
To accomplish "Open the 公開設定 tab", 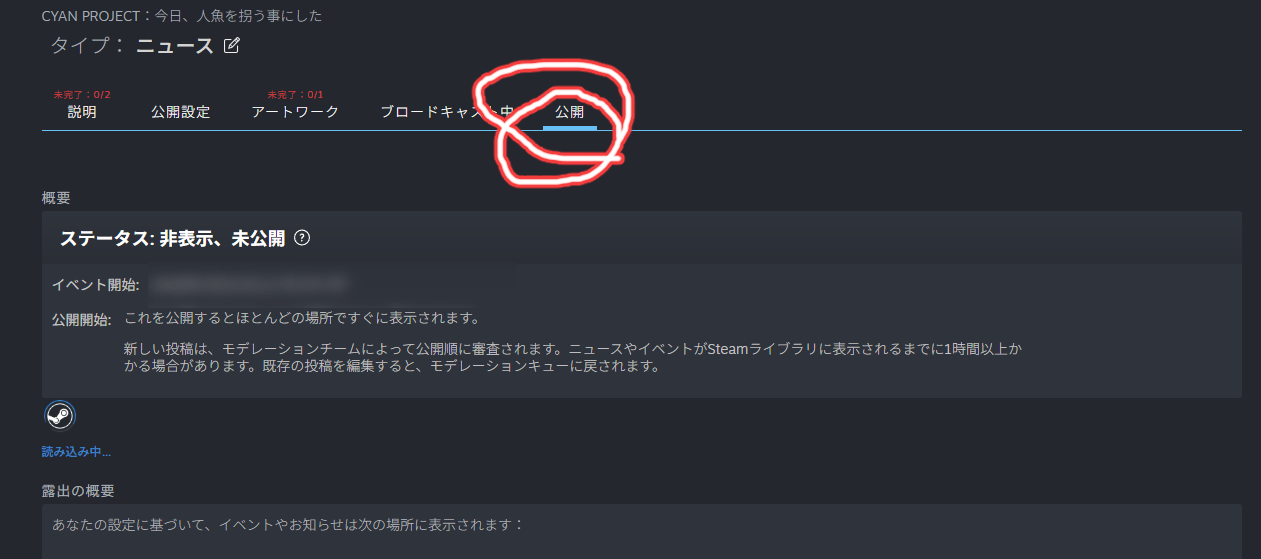I will (181, 112).
